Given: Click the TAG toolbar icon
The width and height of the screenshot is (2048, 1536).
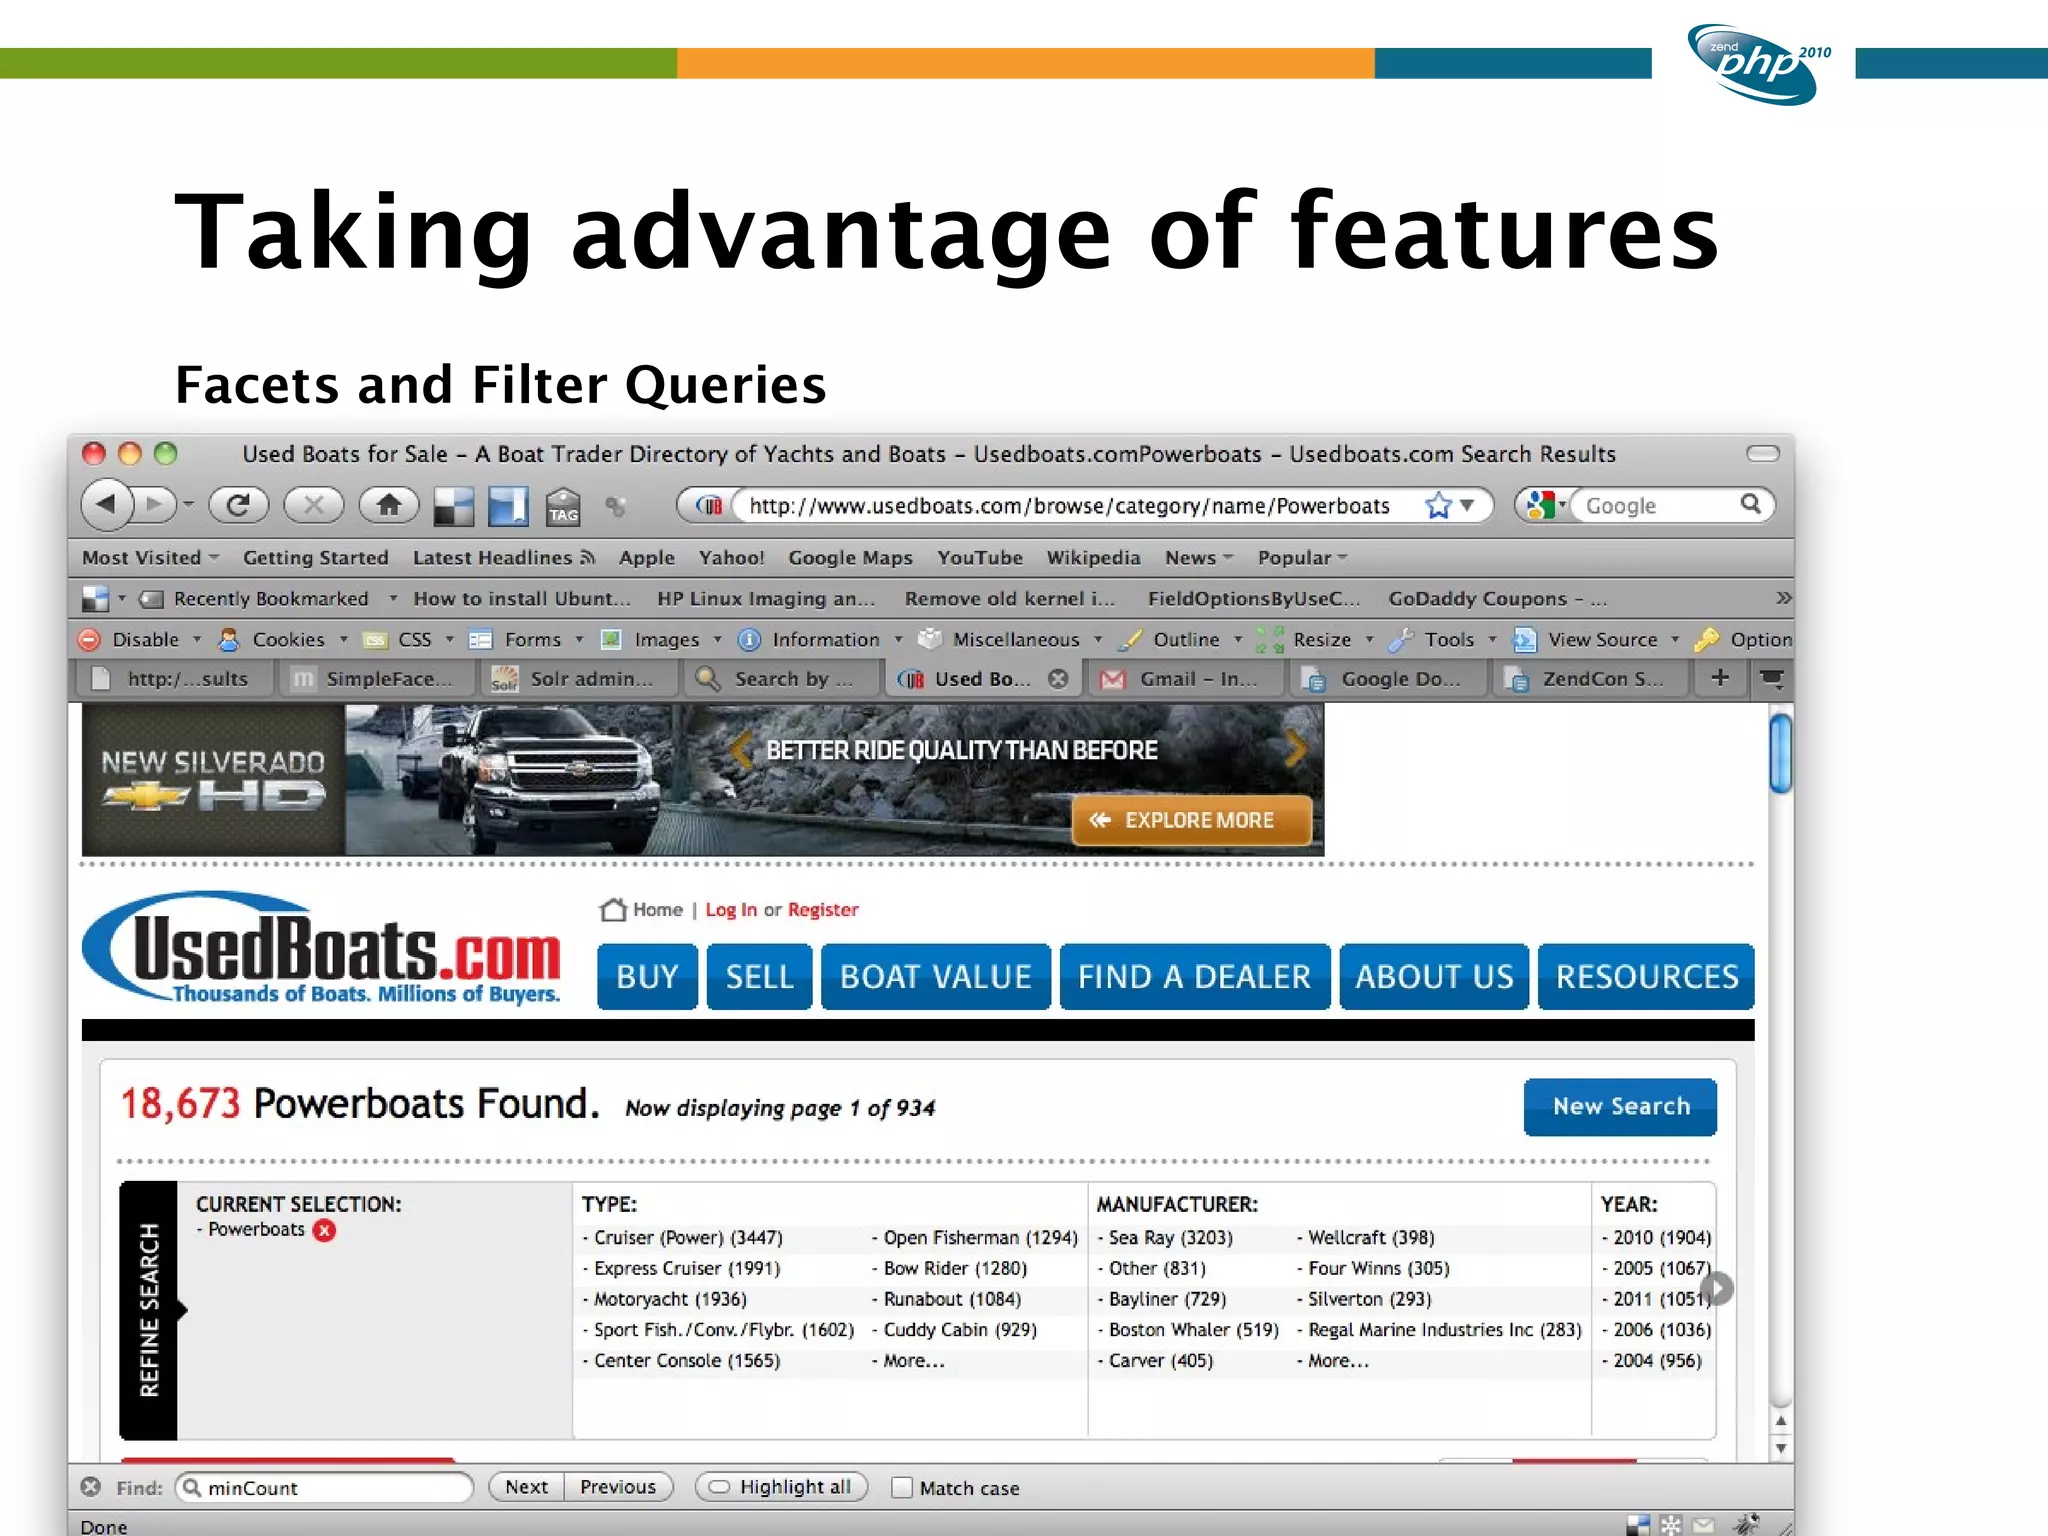Looking at the screenshot, I should tap(563, 507).
